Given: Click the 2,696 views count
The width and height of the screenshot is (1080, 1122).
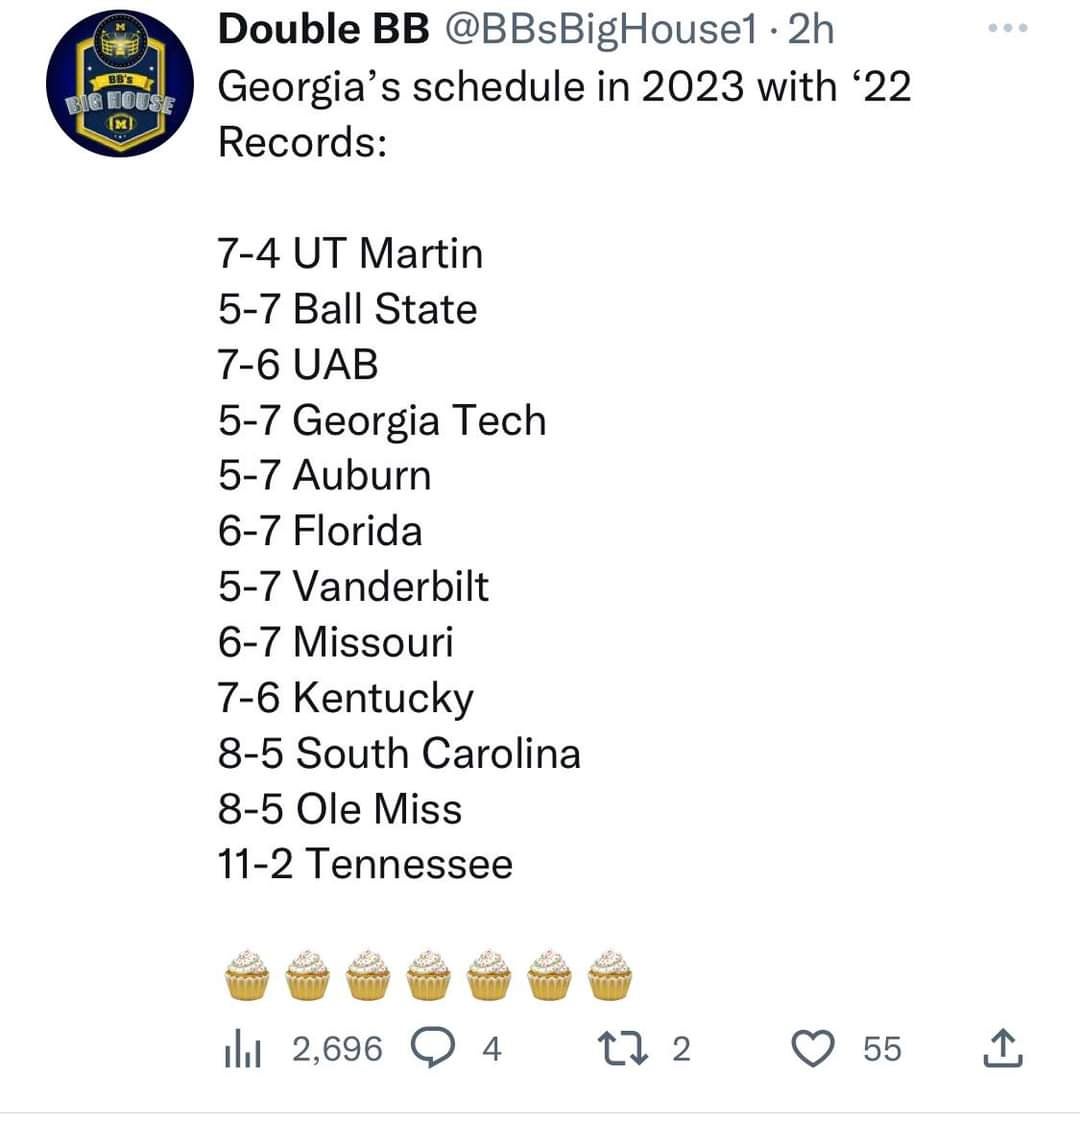Looking at the screenshot, I should [337, 1050].
